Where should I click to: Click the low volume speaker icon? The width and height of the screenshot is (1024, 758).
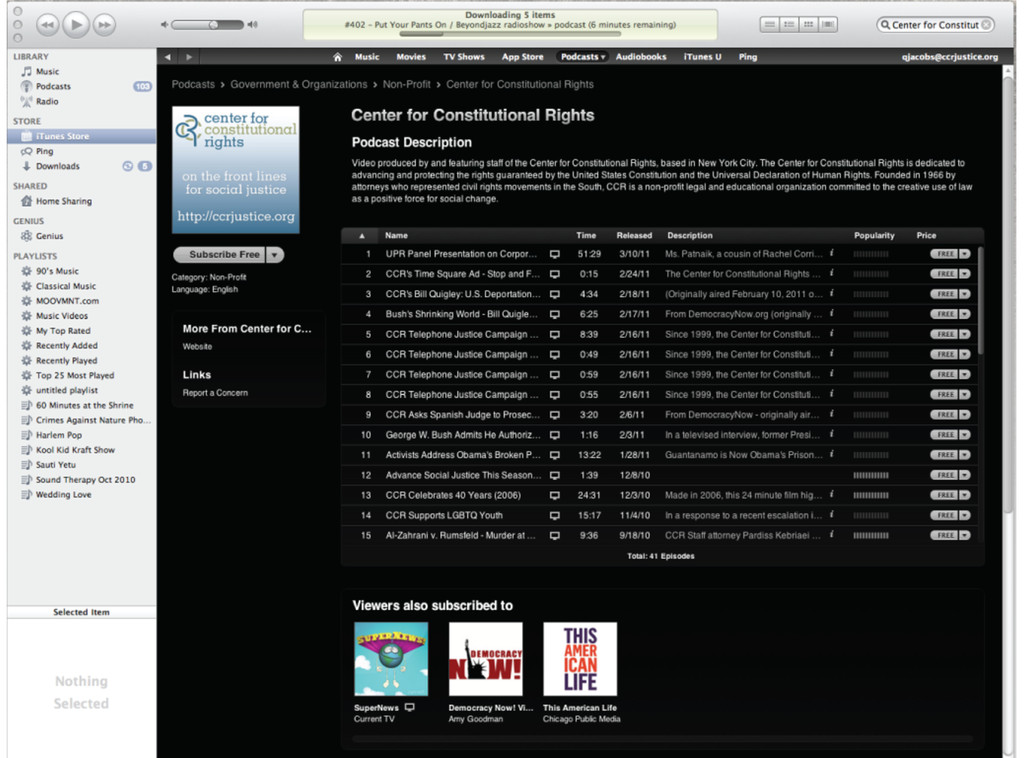(x=165, y=25)
